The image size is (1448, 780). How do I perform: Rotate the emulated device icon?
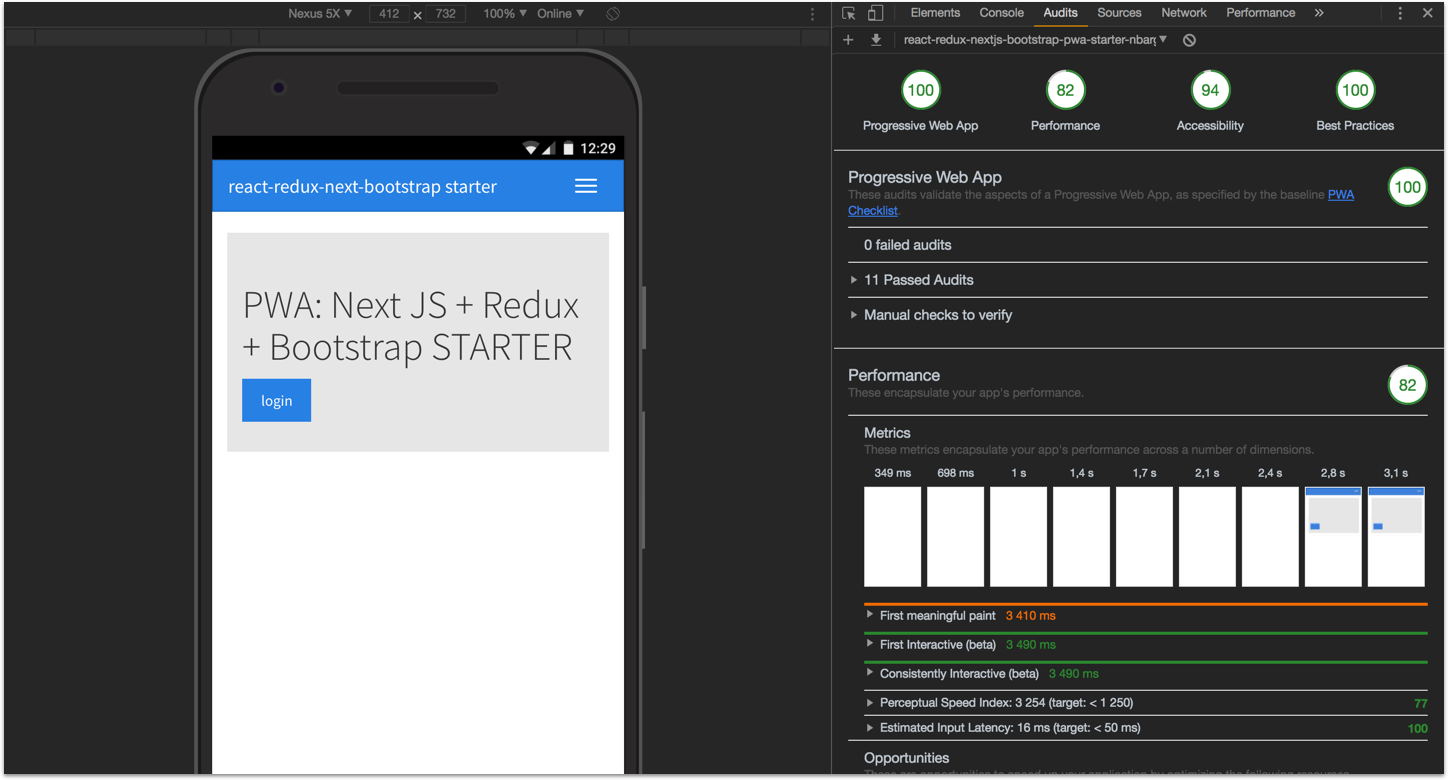click(x=613, y=14)
